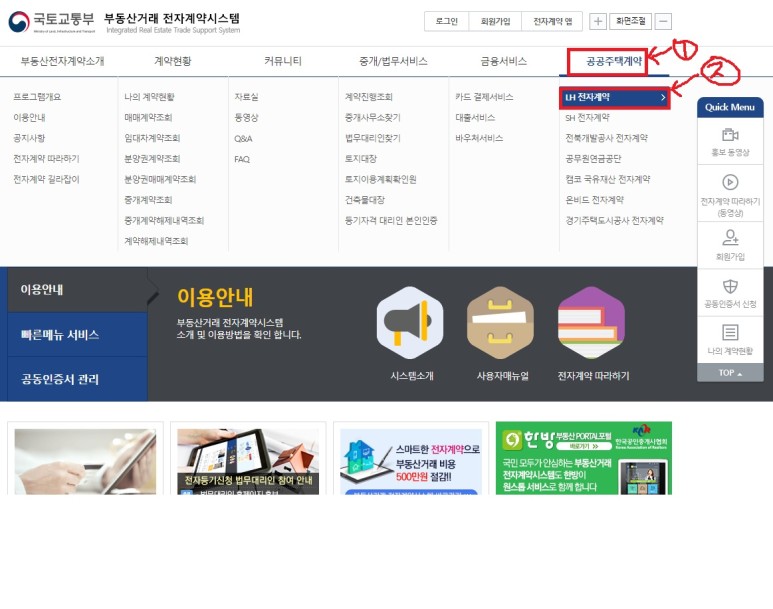The width and height of the screenshot is (773, 609).
Task: Select 공무원연금공단 link
Action: 593,159
